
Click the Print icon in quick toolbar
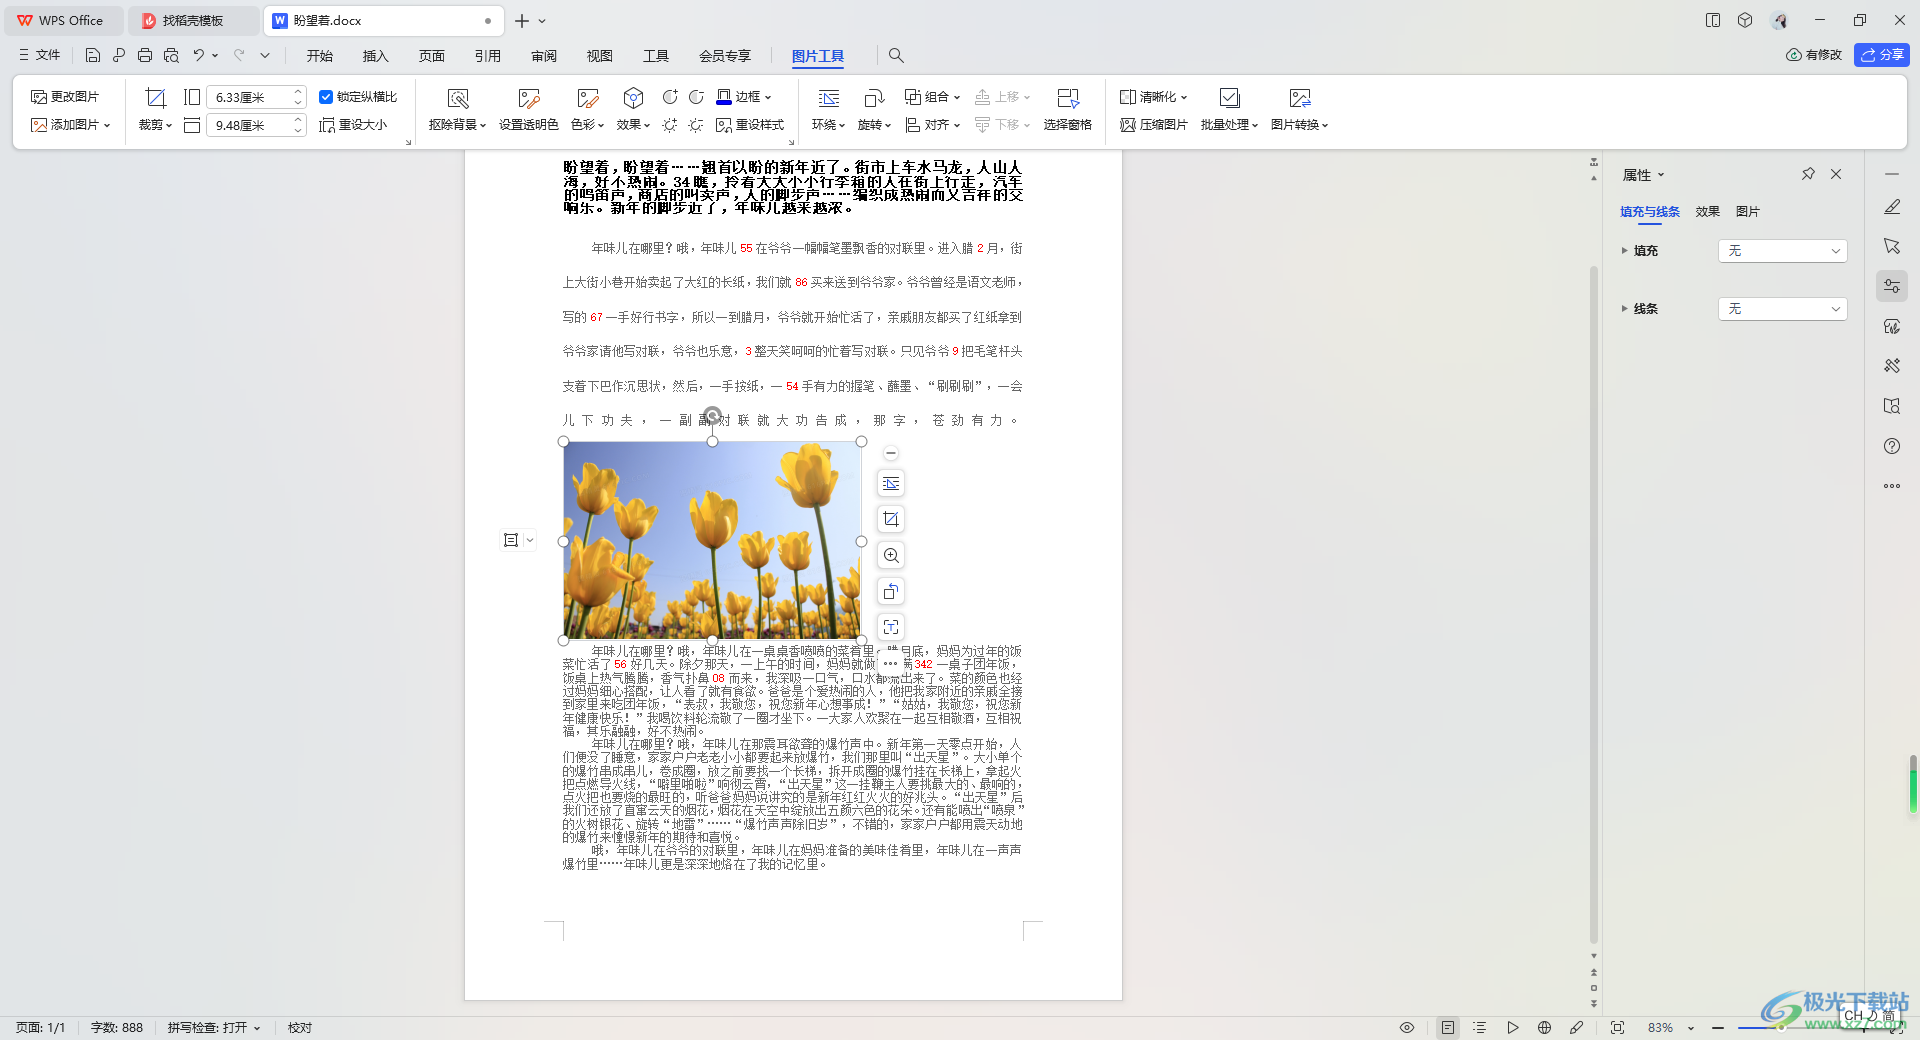pyautogui.click(x=145, y=55)
